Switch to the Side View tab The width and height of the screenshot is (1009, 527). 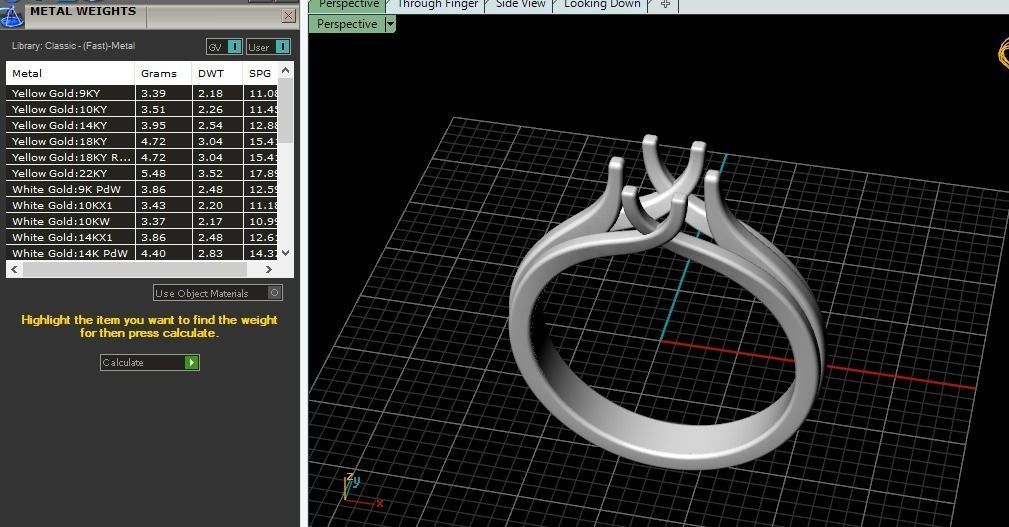pyautogui.click(x=520, y=5)
